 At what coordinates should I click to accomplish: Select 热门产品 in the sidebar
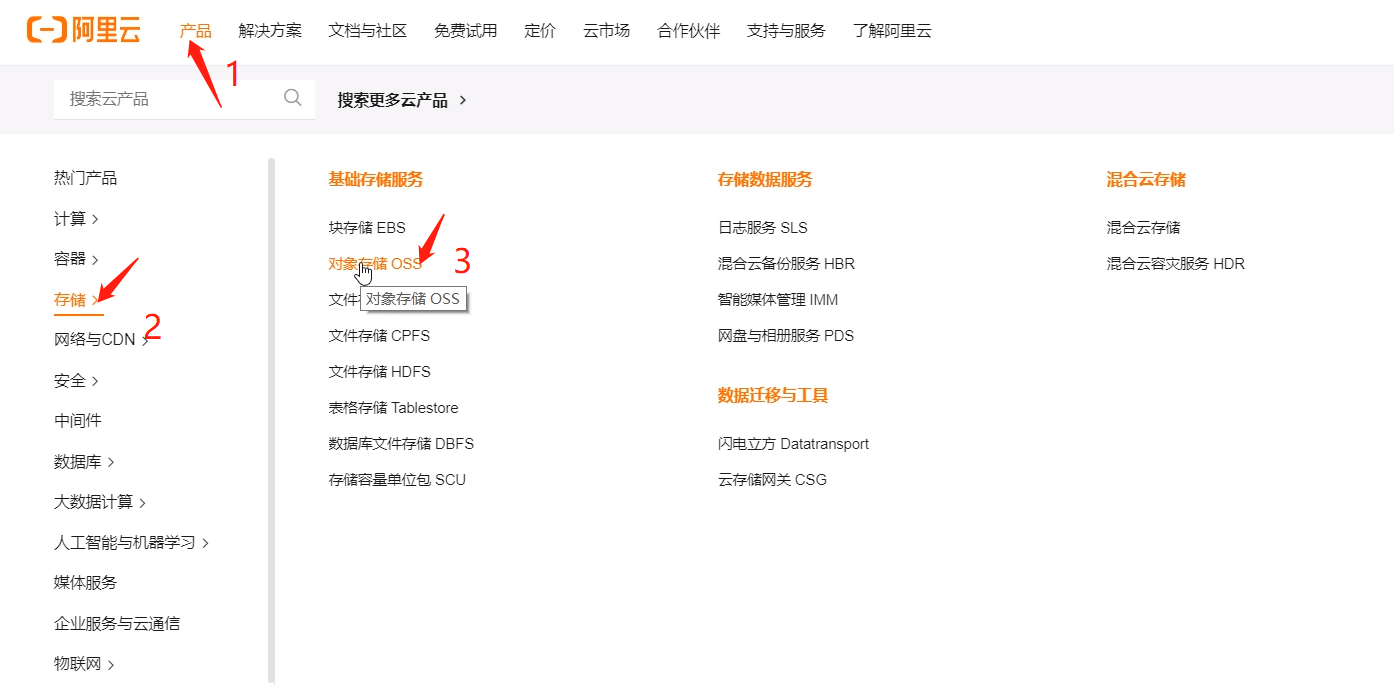click(x=86, y=178)
